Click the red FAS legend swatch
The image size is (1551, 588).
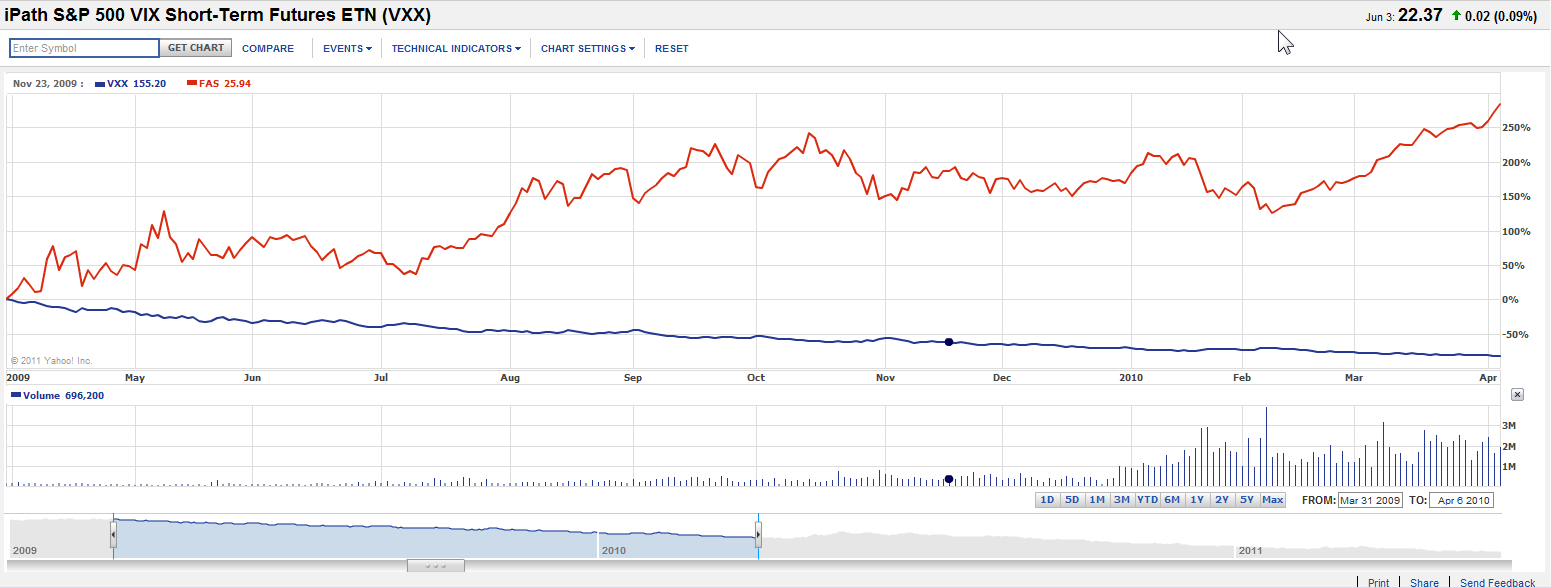191,84
